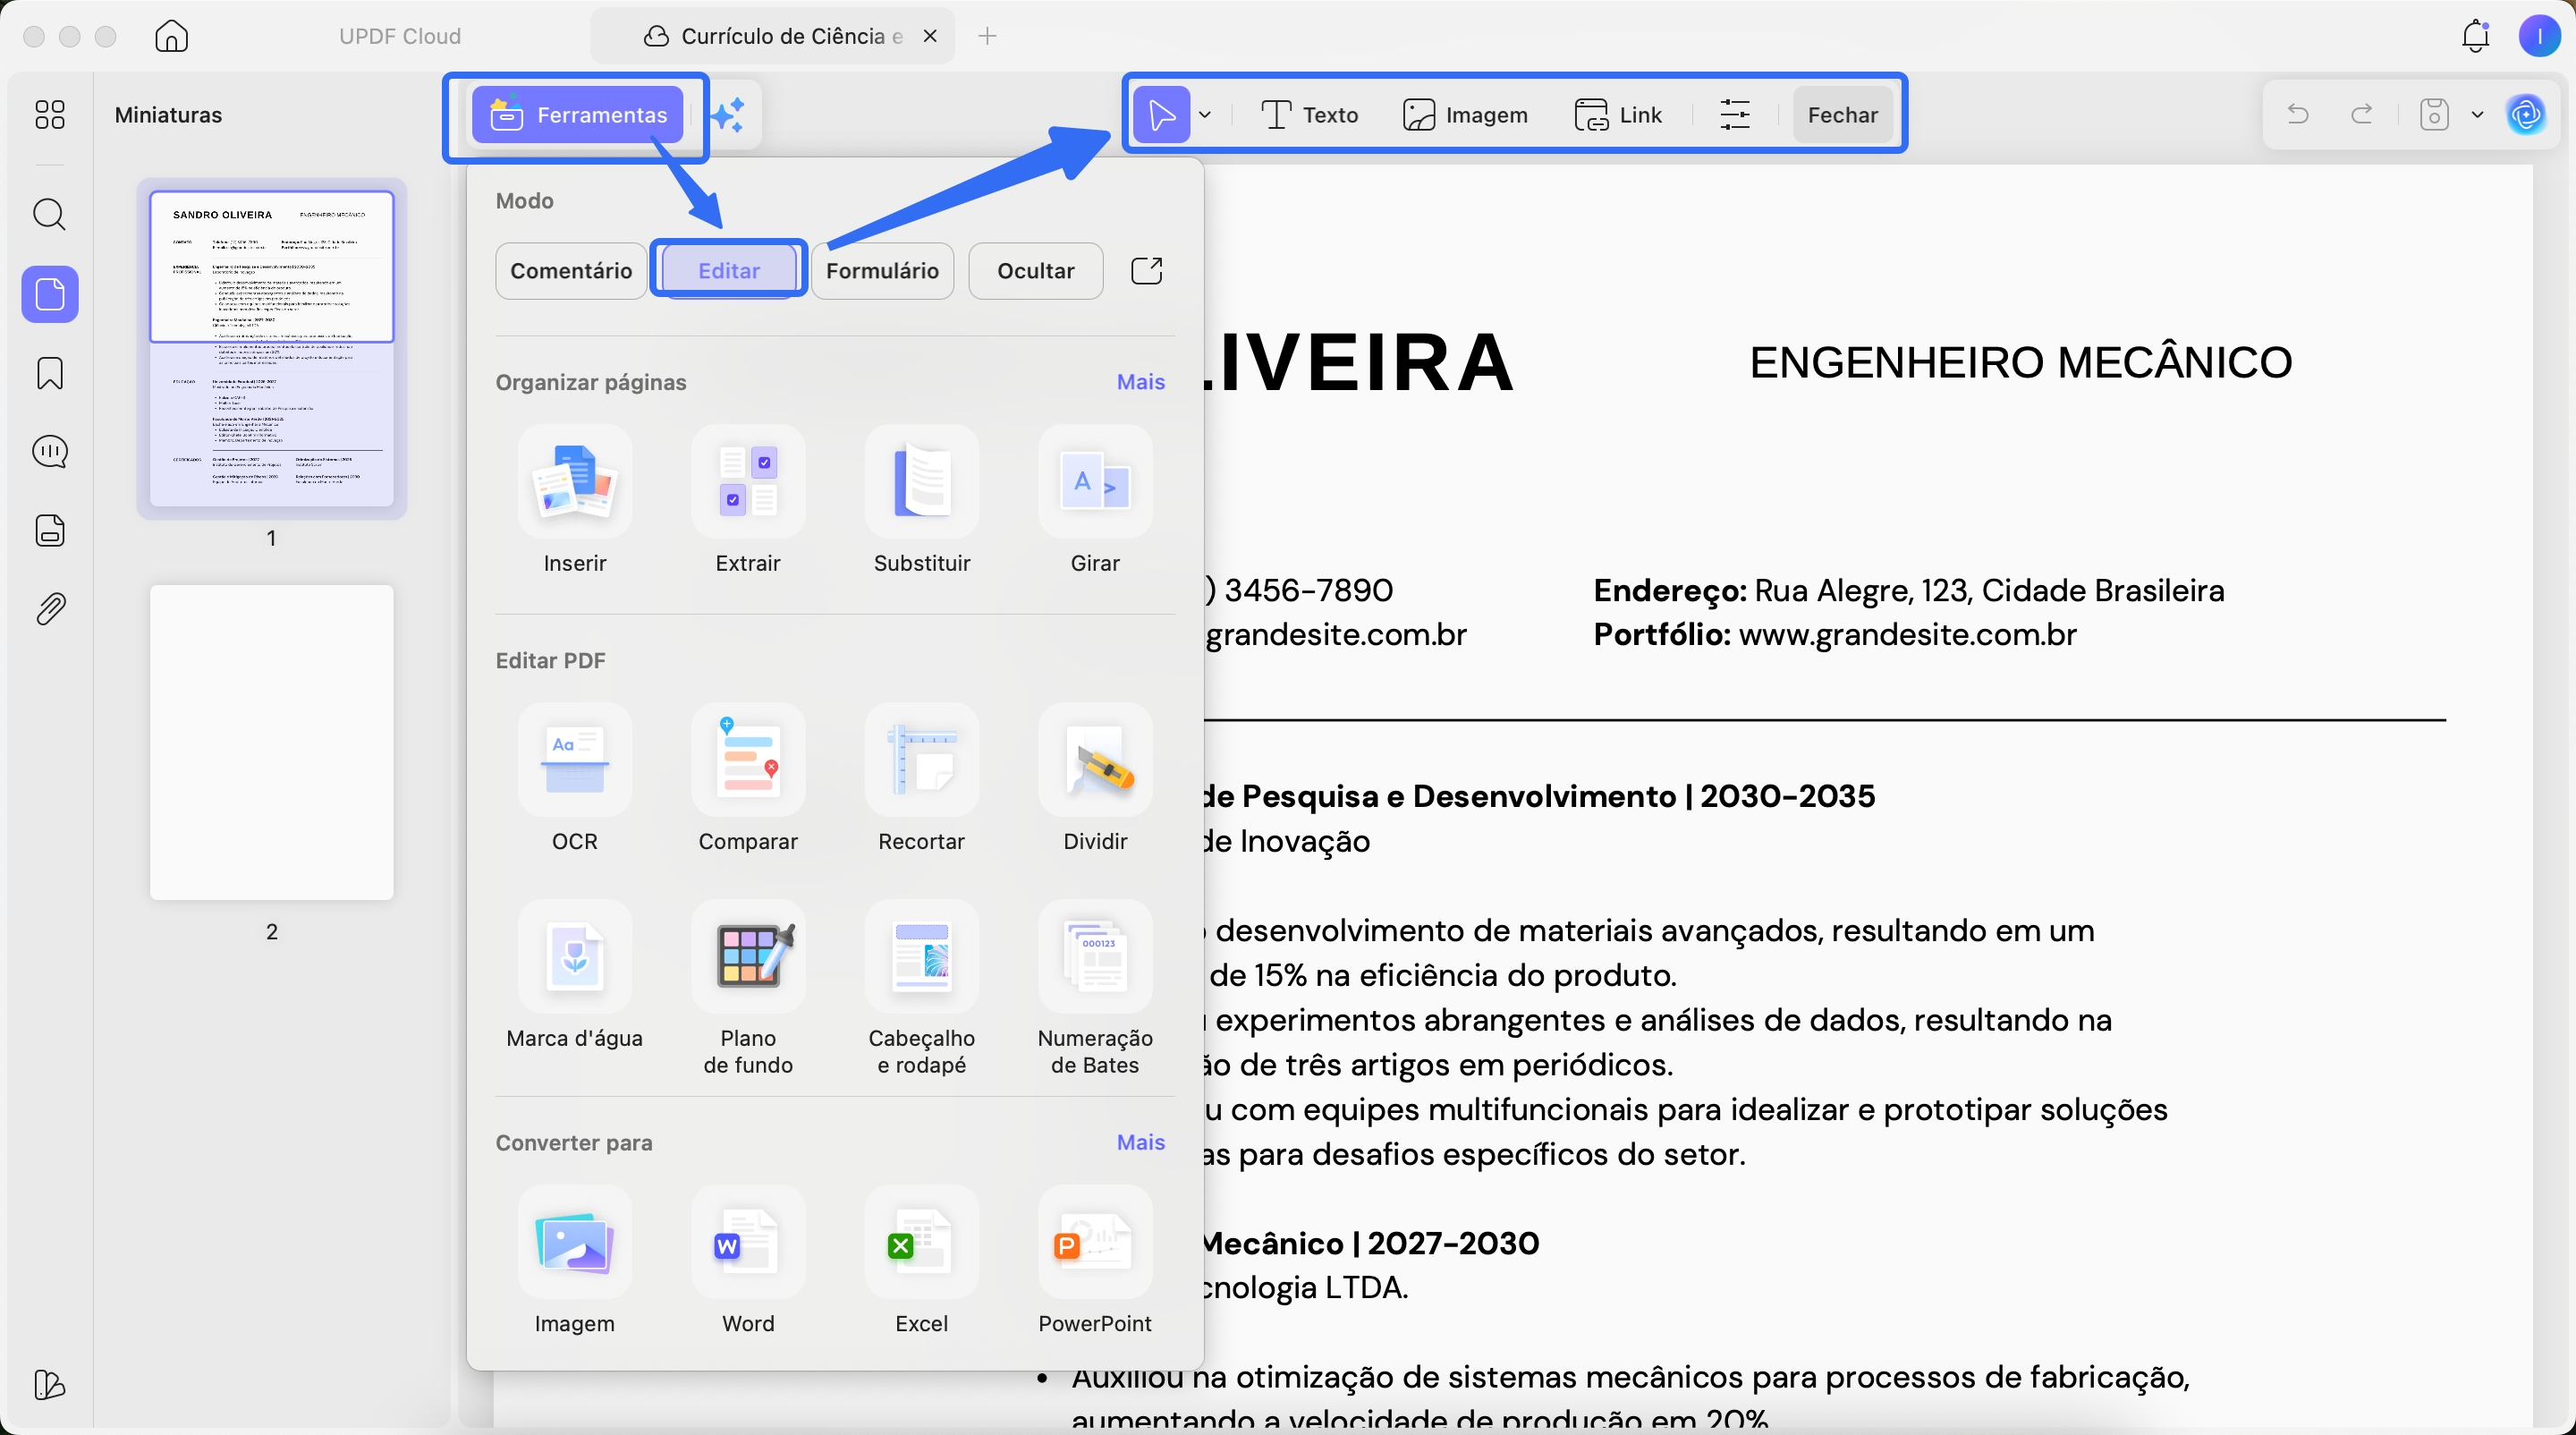
Task: Click the Link edit tool
Action: click(1618, 115)
